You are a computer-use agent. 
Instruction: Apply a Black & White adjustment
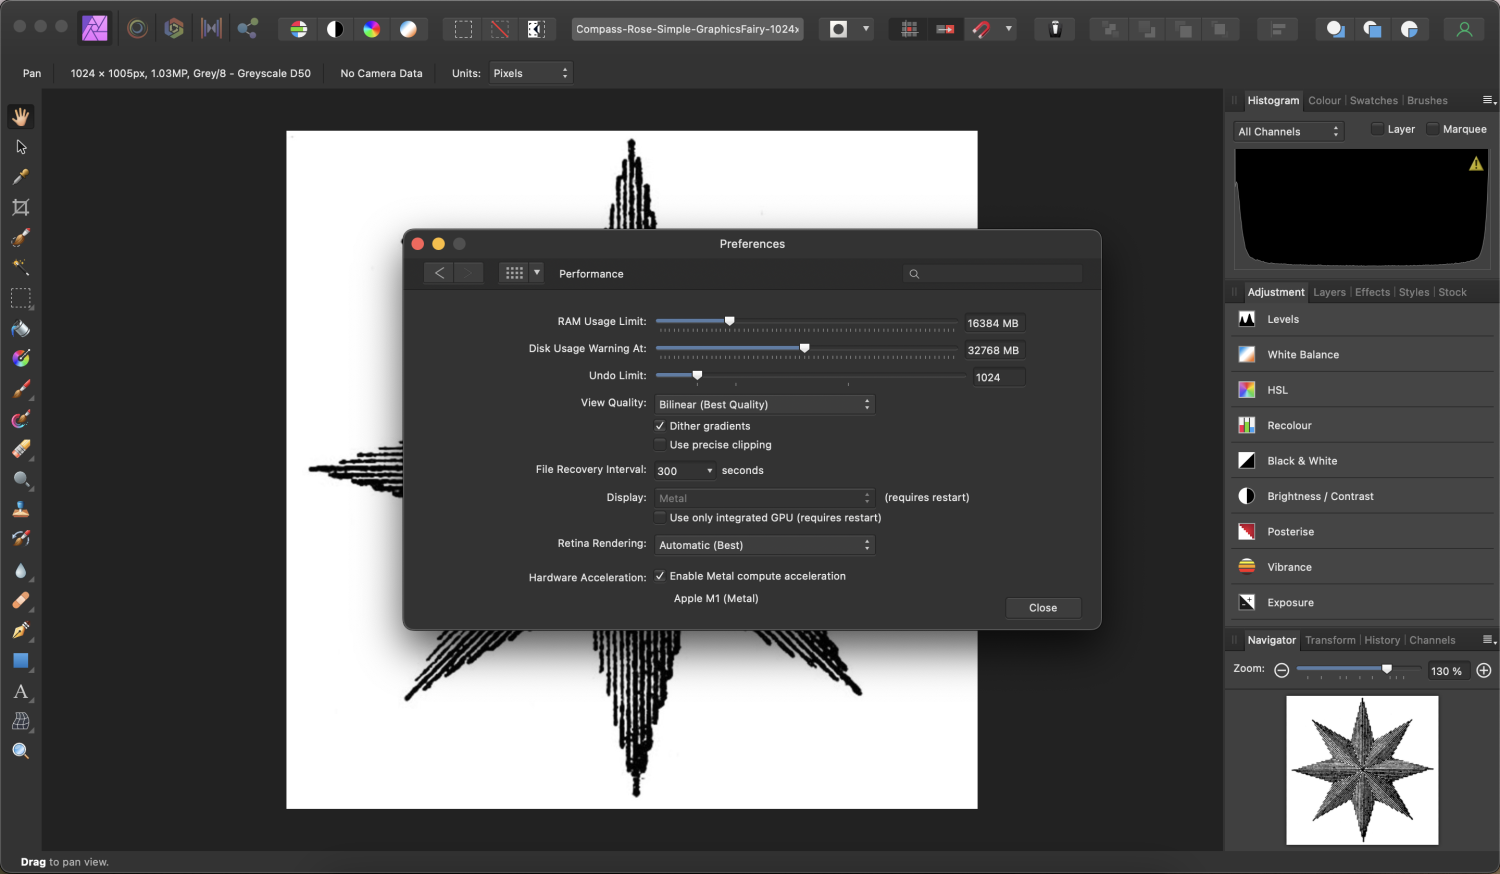pyautogui.click(x=1302, y=461)
